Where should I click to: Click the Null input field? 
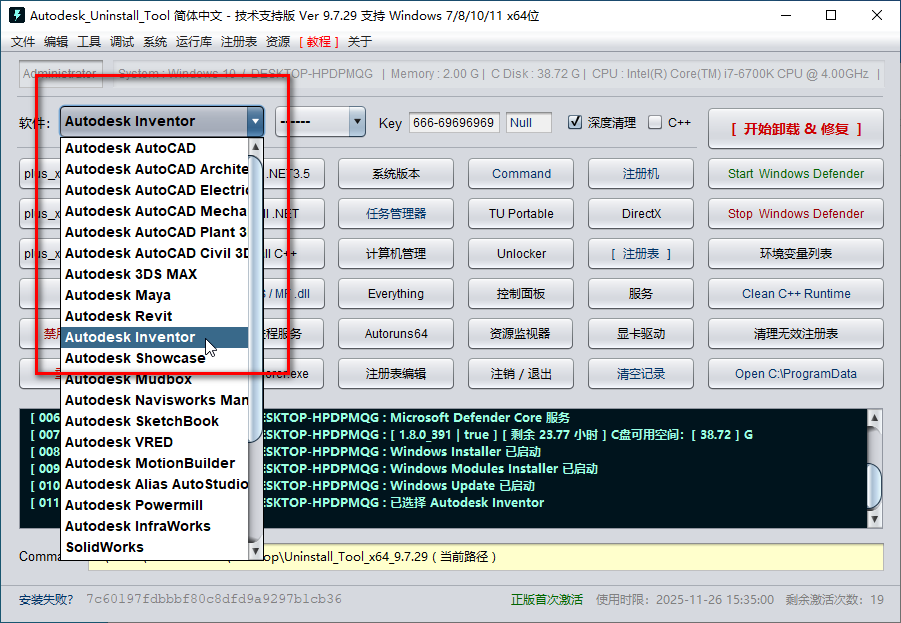point(529,122)
